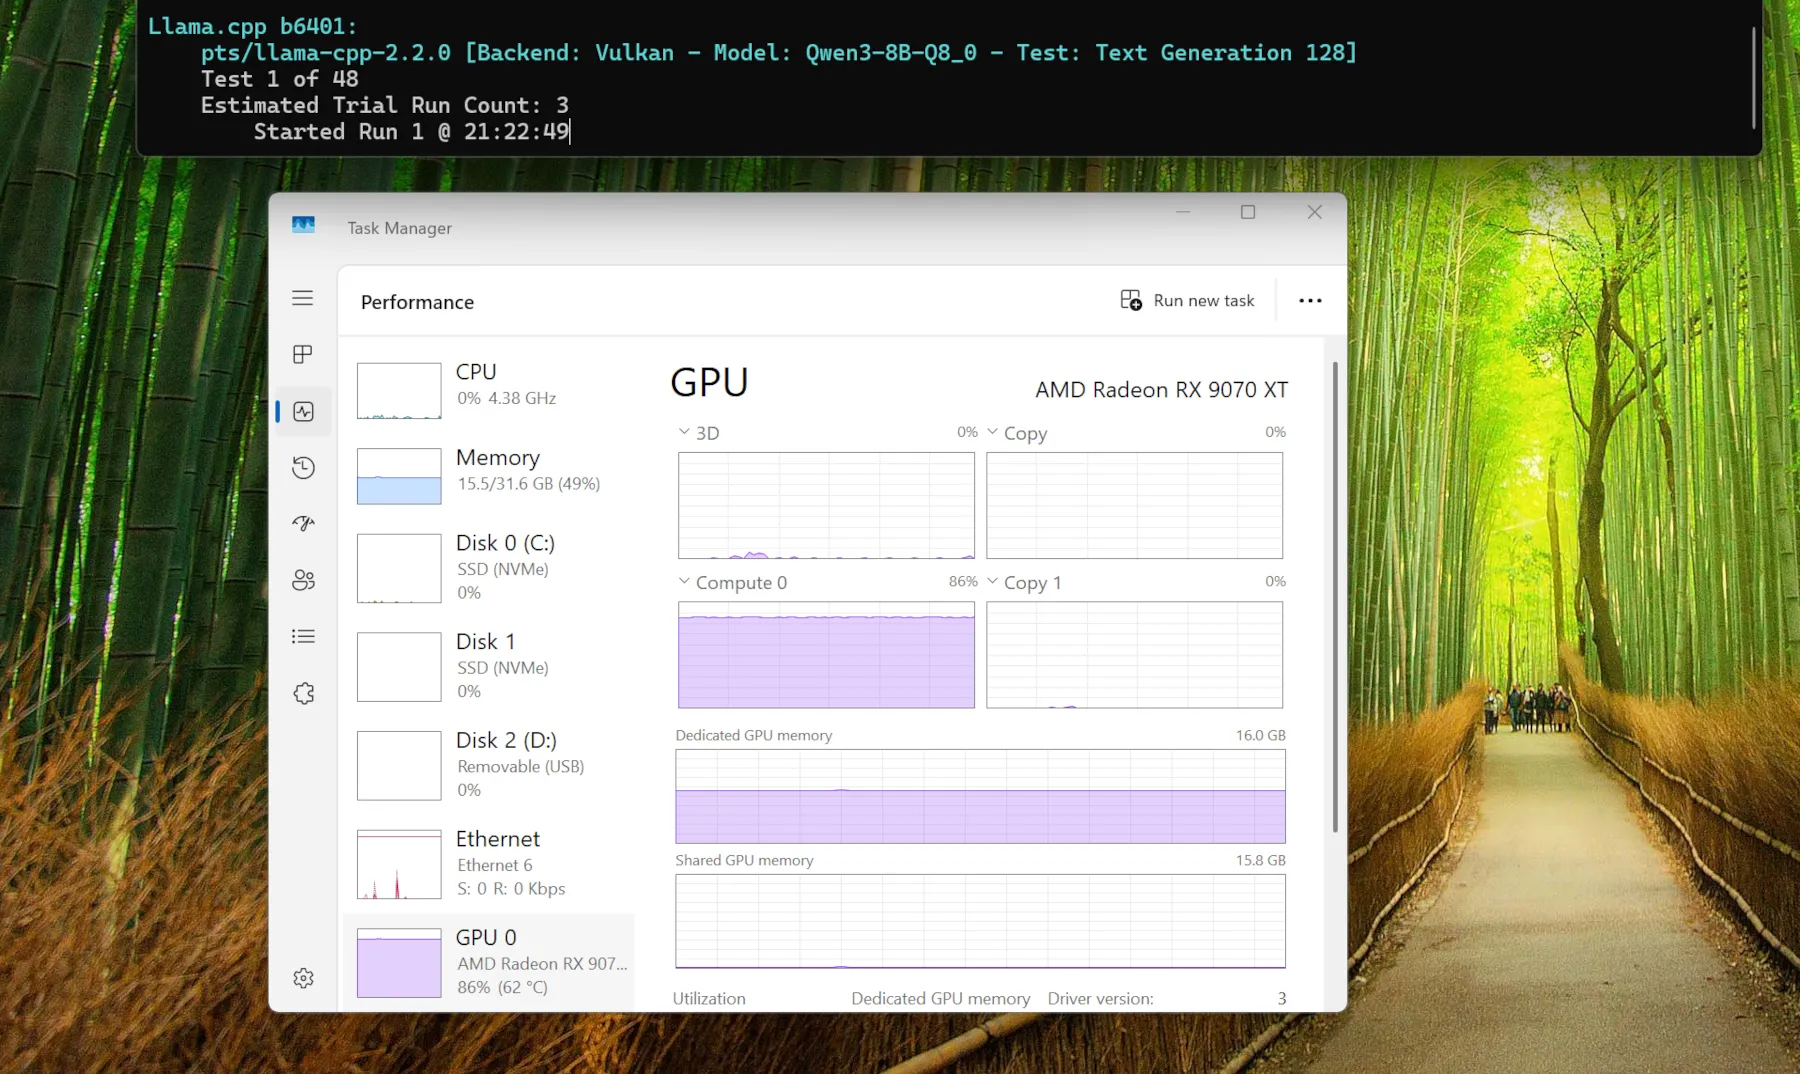Select Disk 0 (C:) thumbnail graph
The image size is (1800, 1074).
click(x=399, y=568)
